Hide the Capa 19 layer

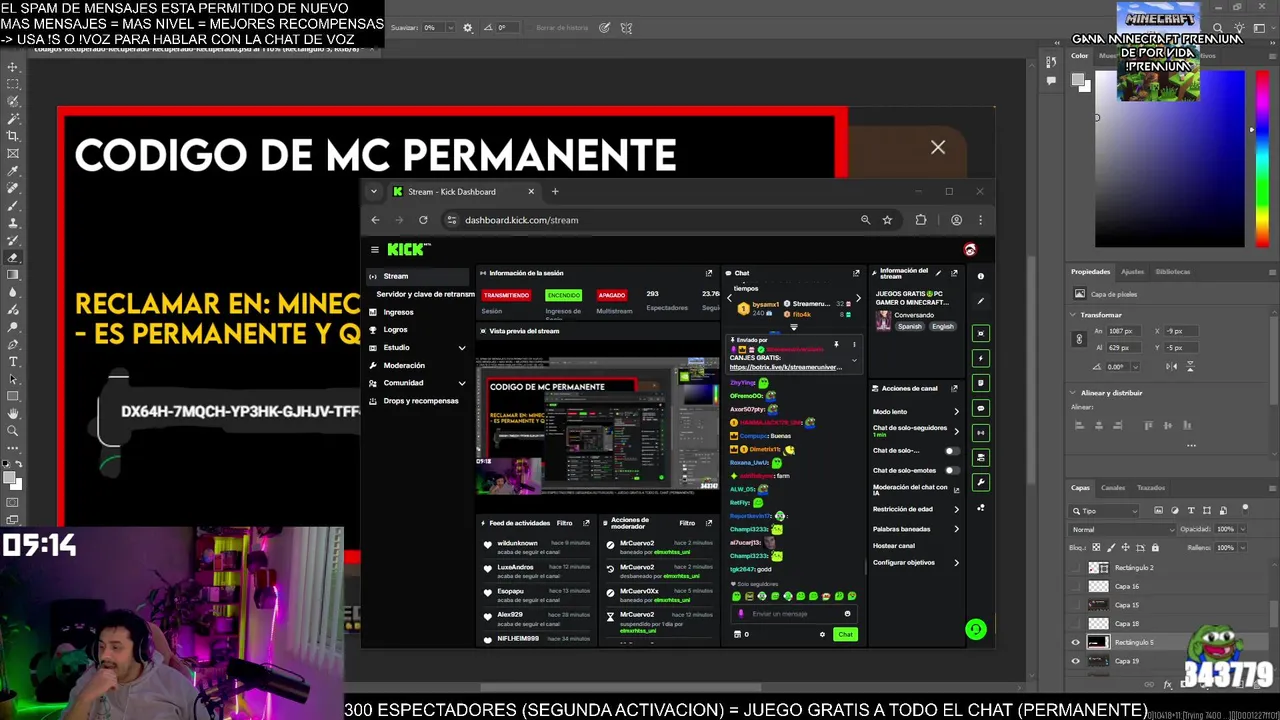[1076, 661]
